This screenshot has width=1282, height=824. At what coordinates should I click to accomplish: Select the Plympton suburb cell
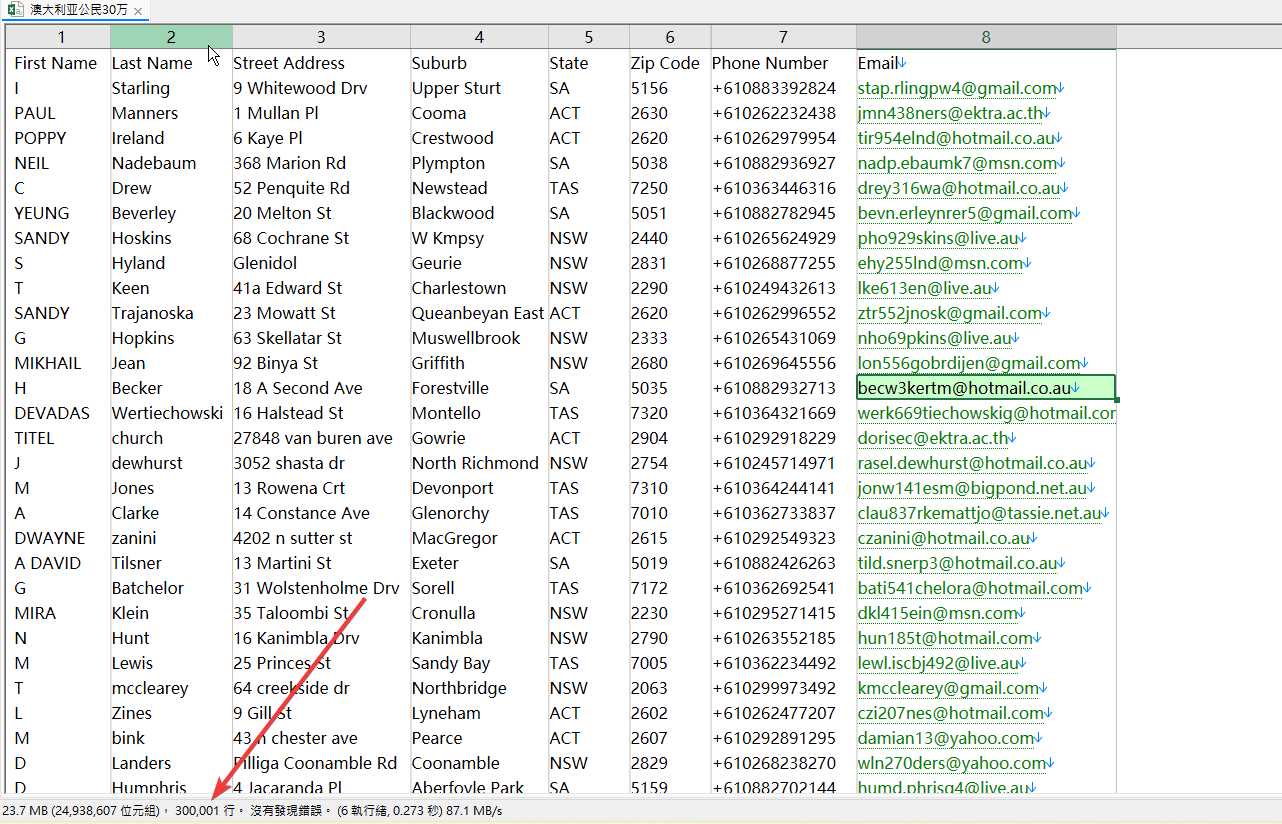click(x=479, y=163)
